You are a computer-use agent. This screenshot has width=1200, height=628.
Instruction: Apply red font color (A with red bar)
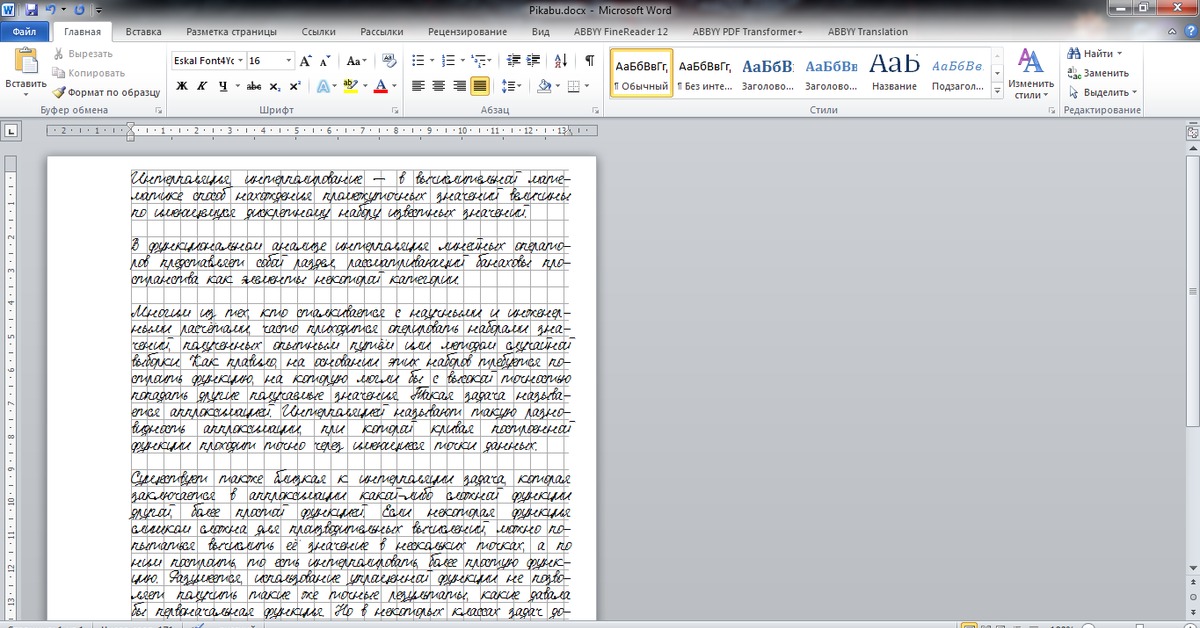pyautogui.click(x=380, y=86)
